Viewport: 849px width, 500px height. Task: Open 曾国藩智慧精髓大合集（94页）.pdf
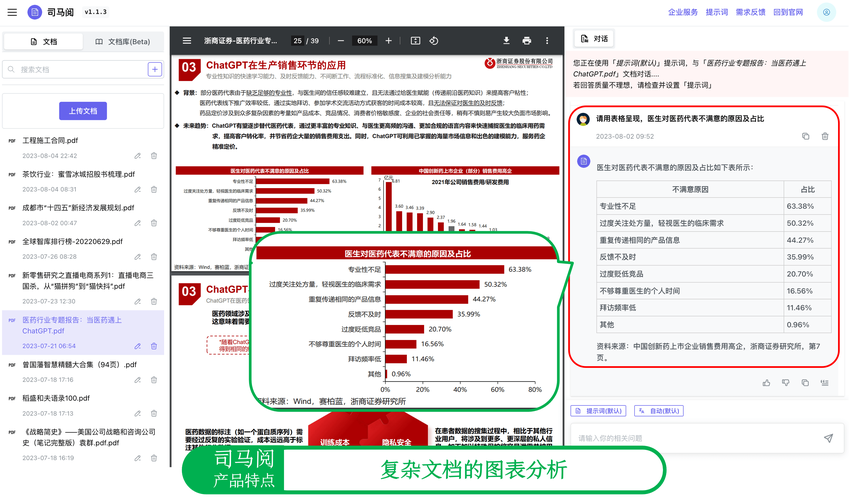(80, 365)
